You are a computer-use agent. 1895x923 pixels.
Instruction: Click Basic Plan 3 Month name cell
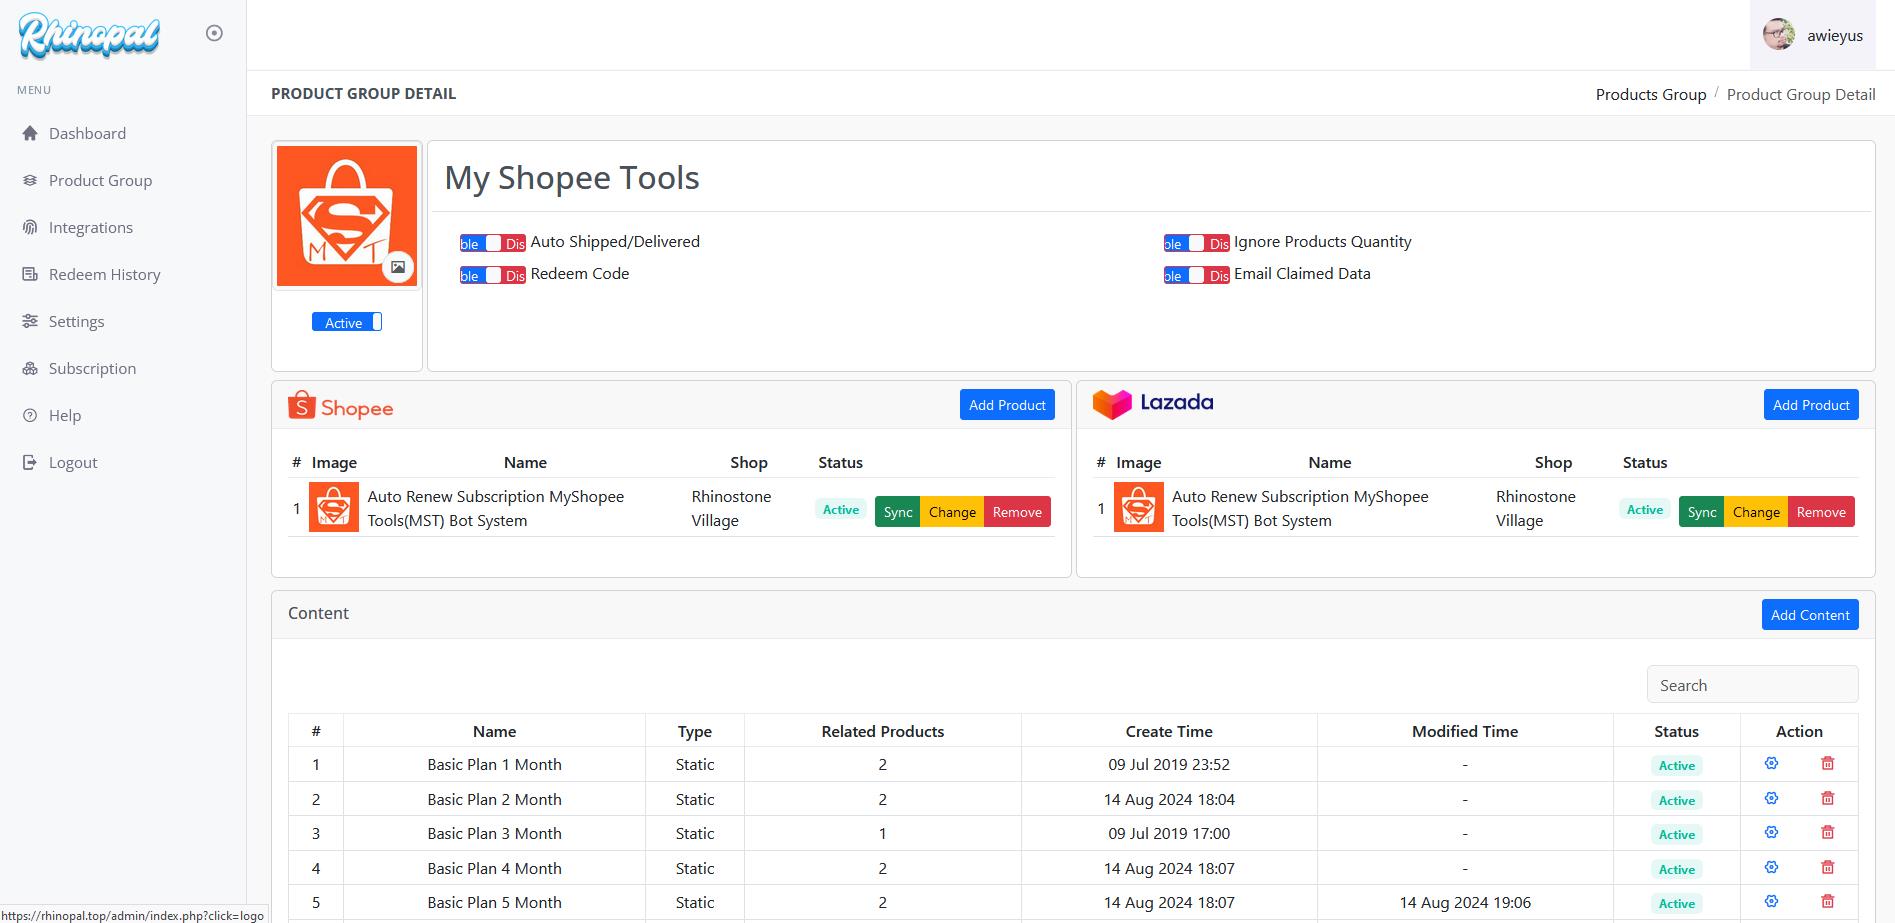[x=494, y=833]
